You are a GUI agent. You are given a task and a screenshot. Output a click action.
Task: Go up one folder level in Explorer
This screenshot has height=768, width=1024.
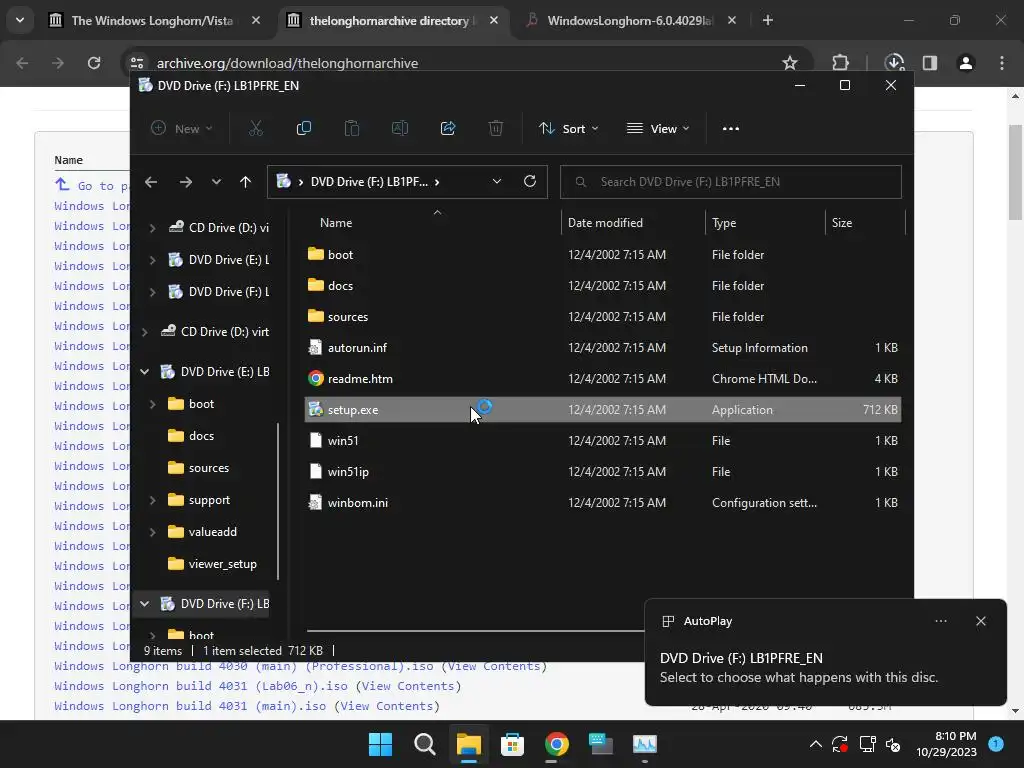point(246,182)
